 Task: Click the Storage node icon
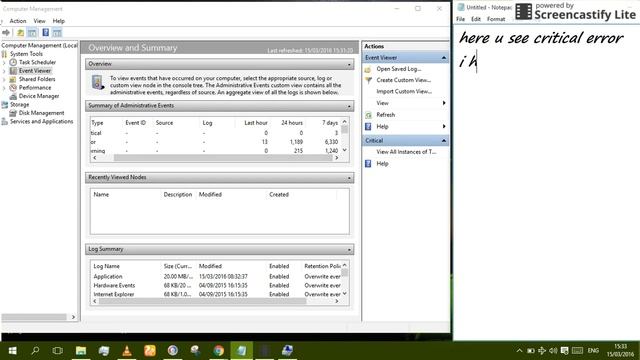[x=4, y=105]
